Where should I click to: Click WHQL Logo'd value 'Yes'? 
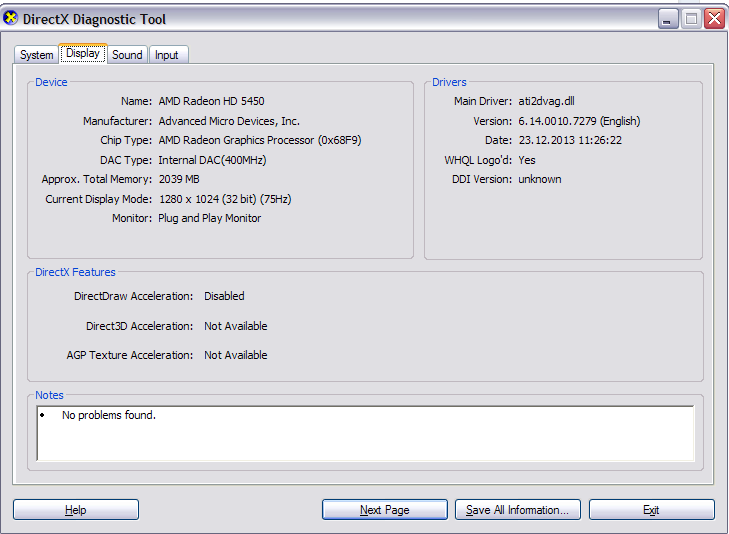pos(527,160)
